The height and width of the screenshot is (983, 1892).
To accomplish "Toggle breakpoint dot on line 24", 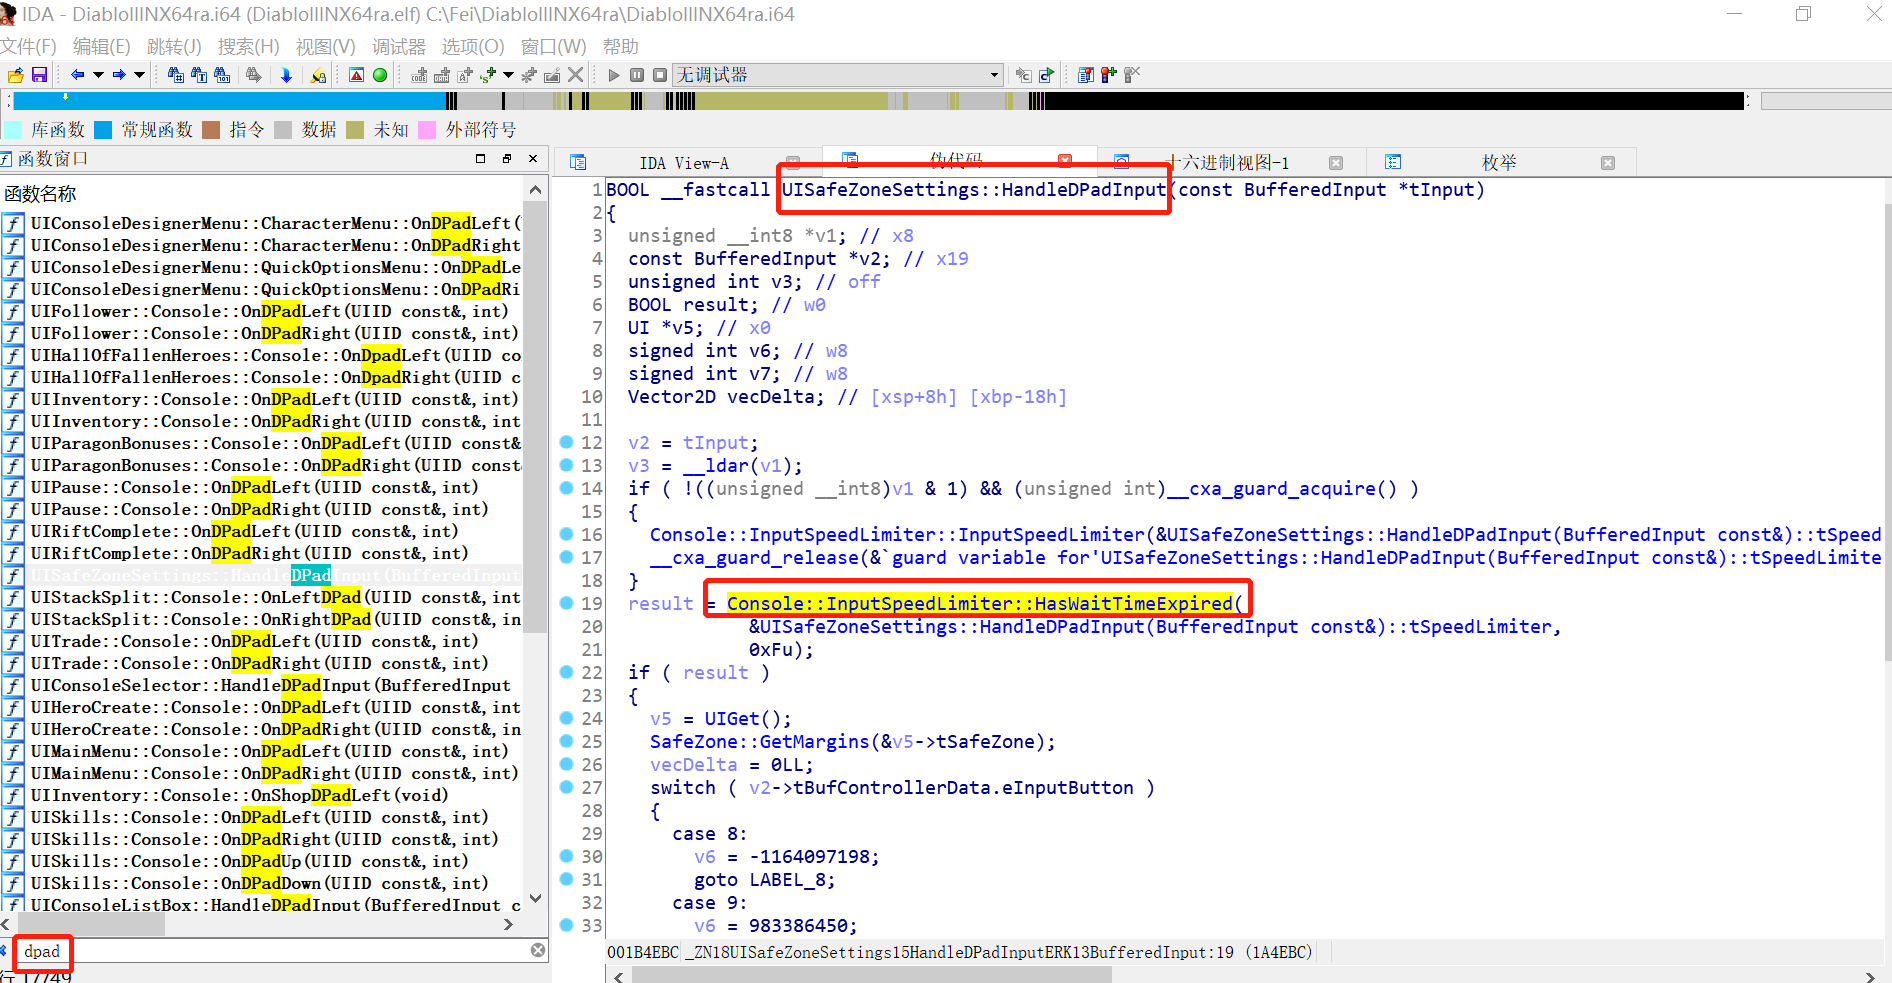I will [566, 718].
